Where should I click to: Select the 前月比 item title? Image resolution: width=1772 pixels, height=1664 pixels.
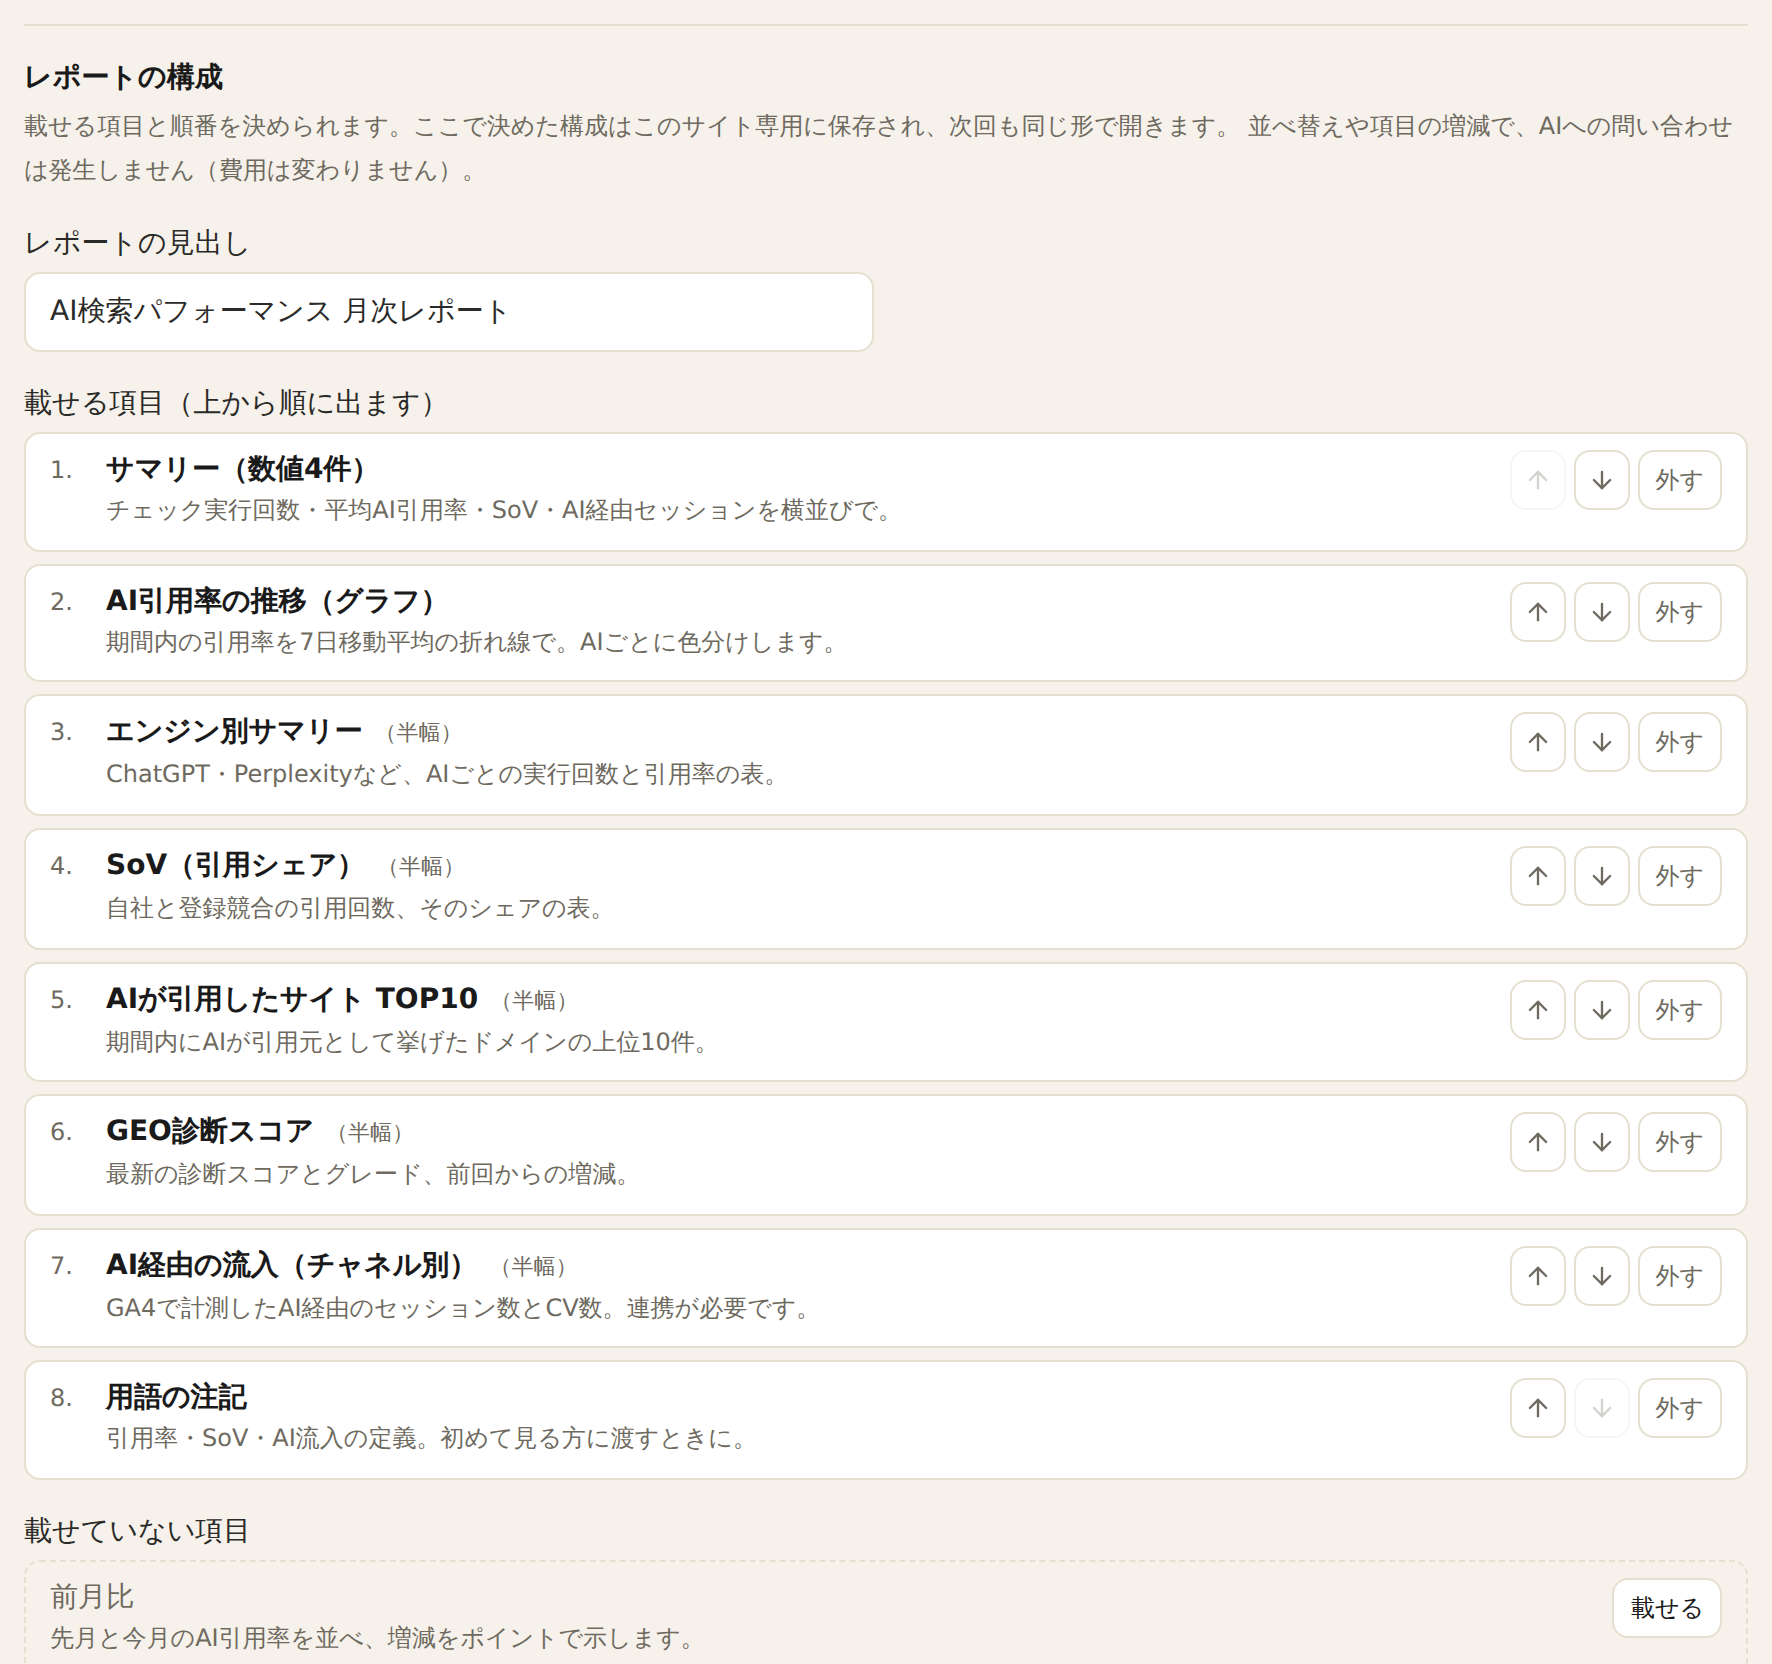[92, 1596]
